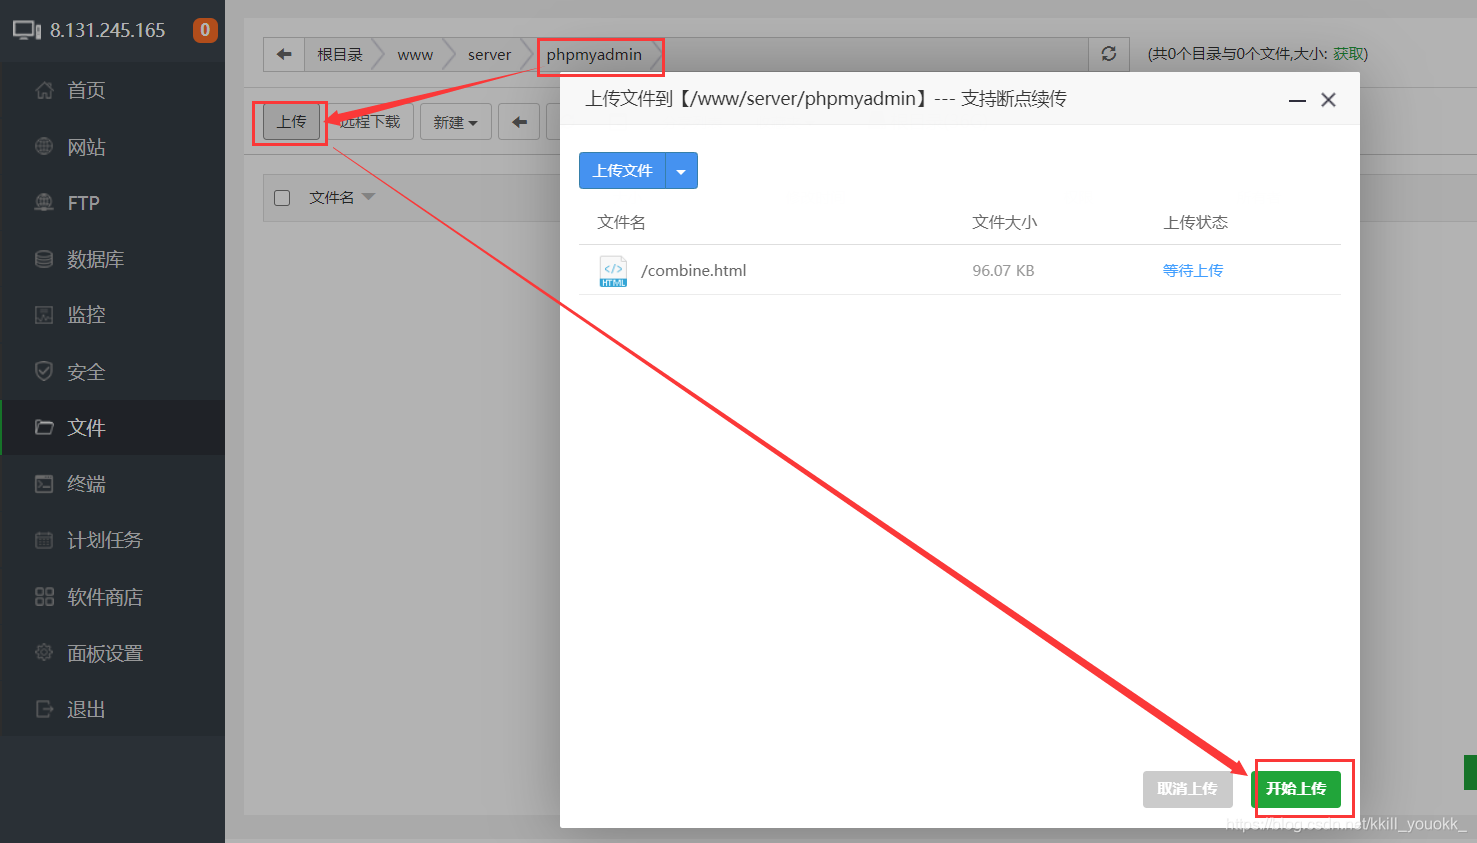Sort by 文件名 column arrow

tap(368, 197)
